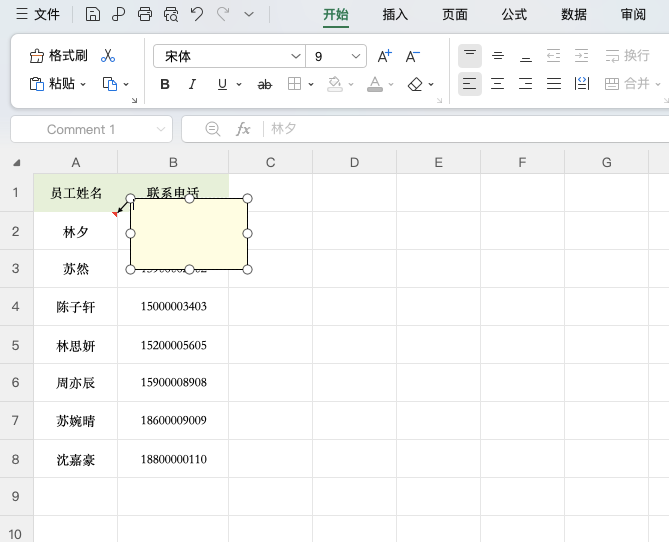Expand underline style options arrow
This screenshot has height=542, width=669.
click(239, 85)
